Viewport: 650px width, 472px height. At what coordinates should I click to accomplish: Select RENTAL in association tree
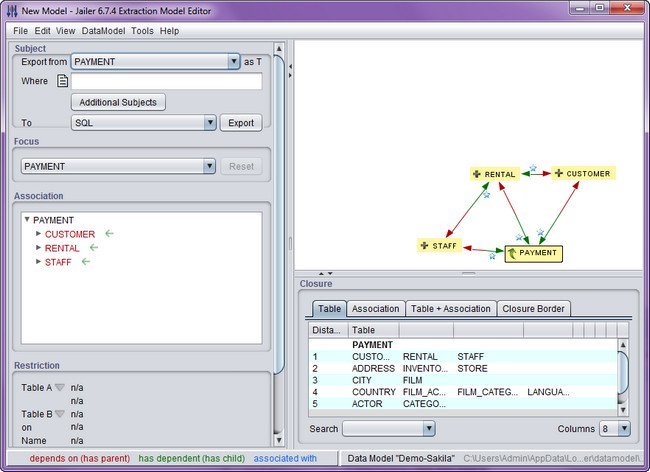[x=62, y=248]
